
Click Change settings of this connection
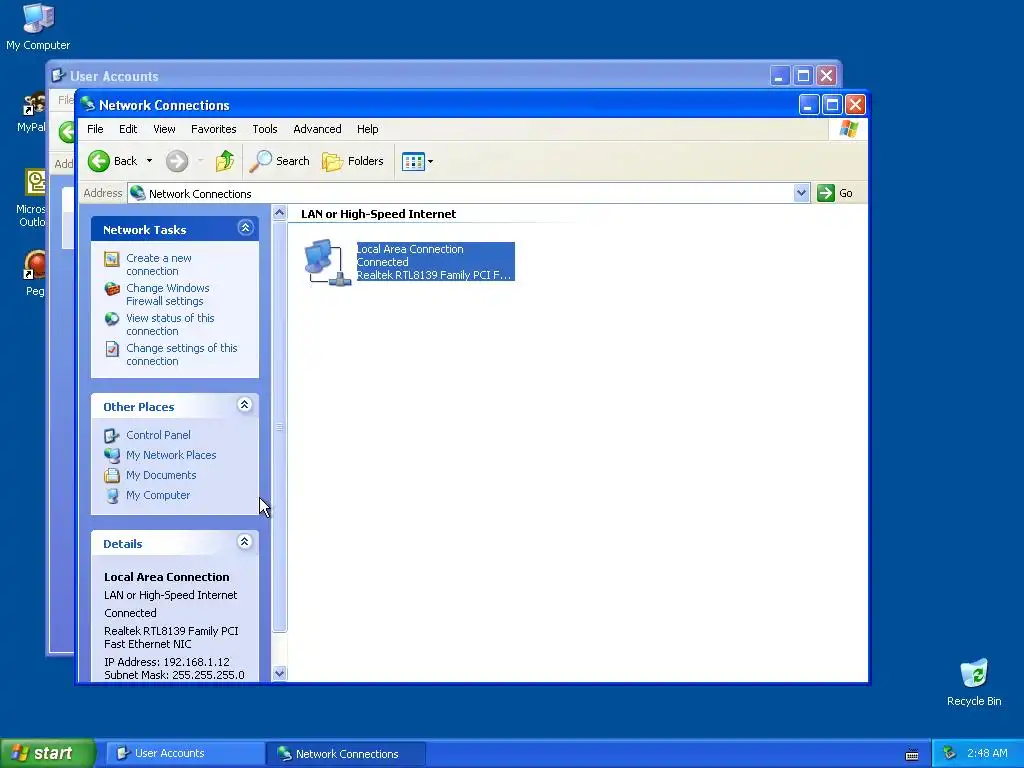point(182,355)
